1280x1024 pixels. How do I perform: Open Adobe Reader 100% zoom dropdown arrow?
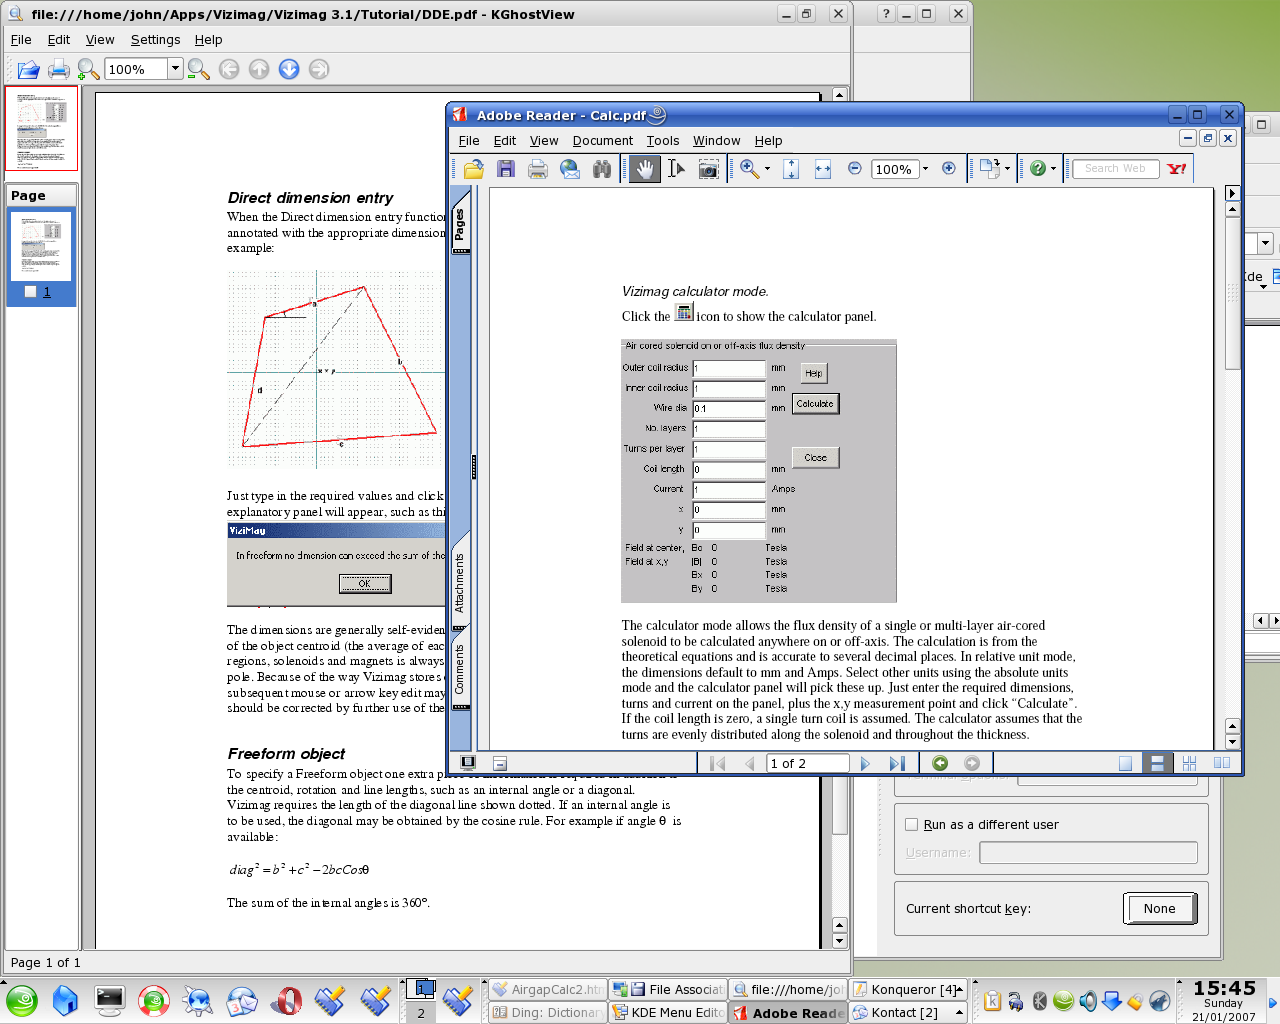click(925, 168)
